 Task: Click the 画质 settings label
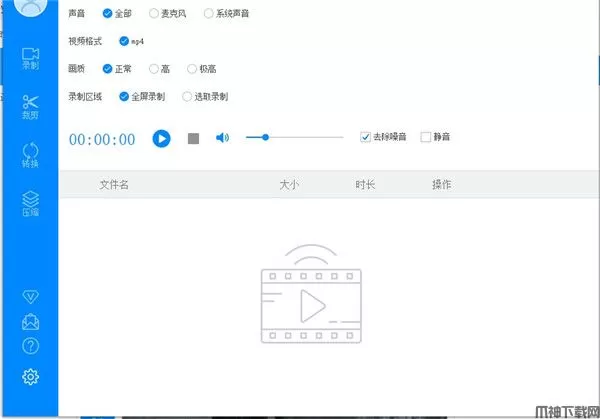tap(77, 69)
